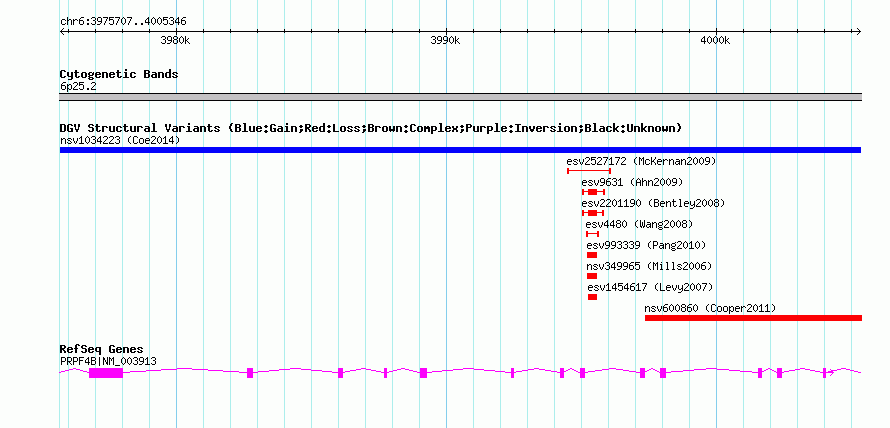890x428 pixels.
Task: Click the DGV Structural Variants track title
Action: [371, 128]
